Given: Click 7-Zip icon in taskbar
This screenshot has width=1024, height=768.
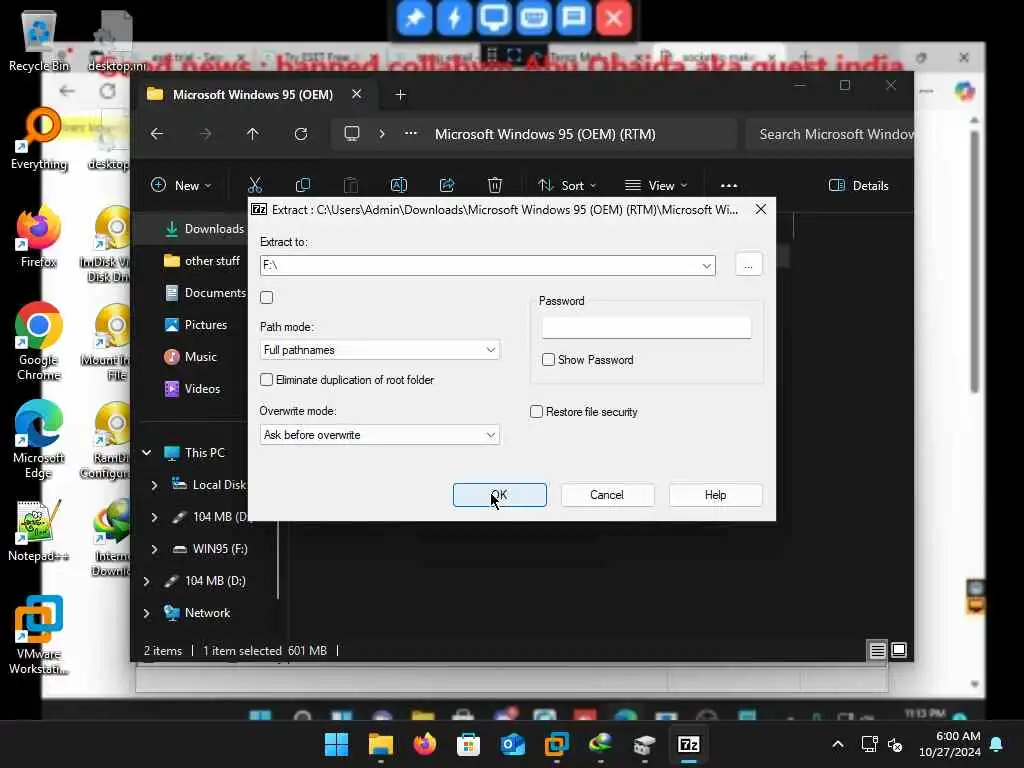Looking at the screenshot, I should (688, 744).
